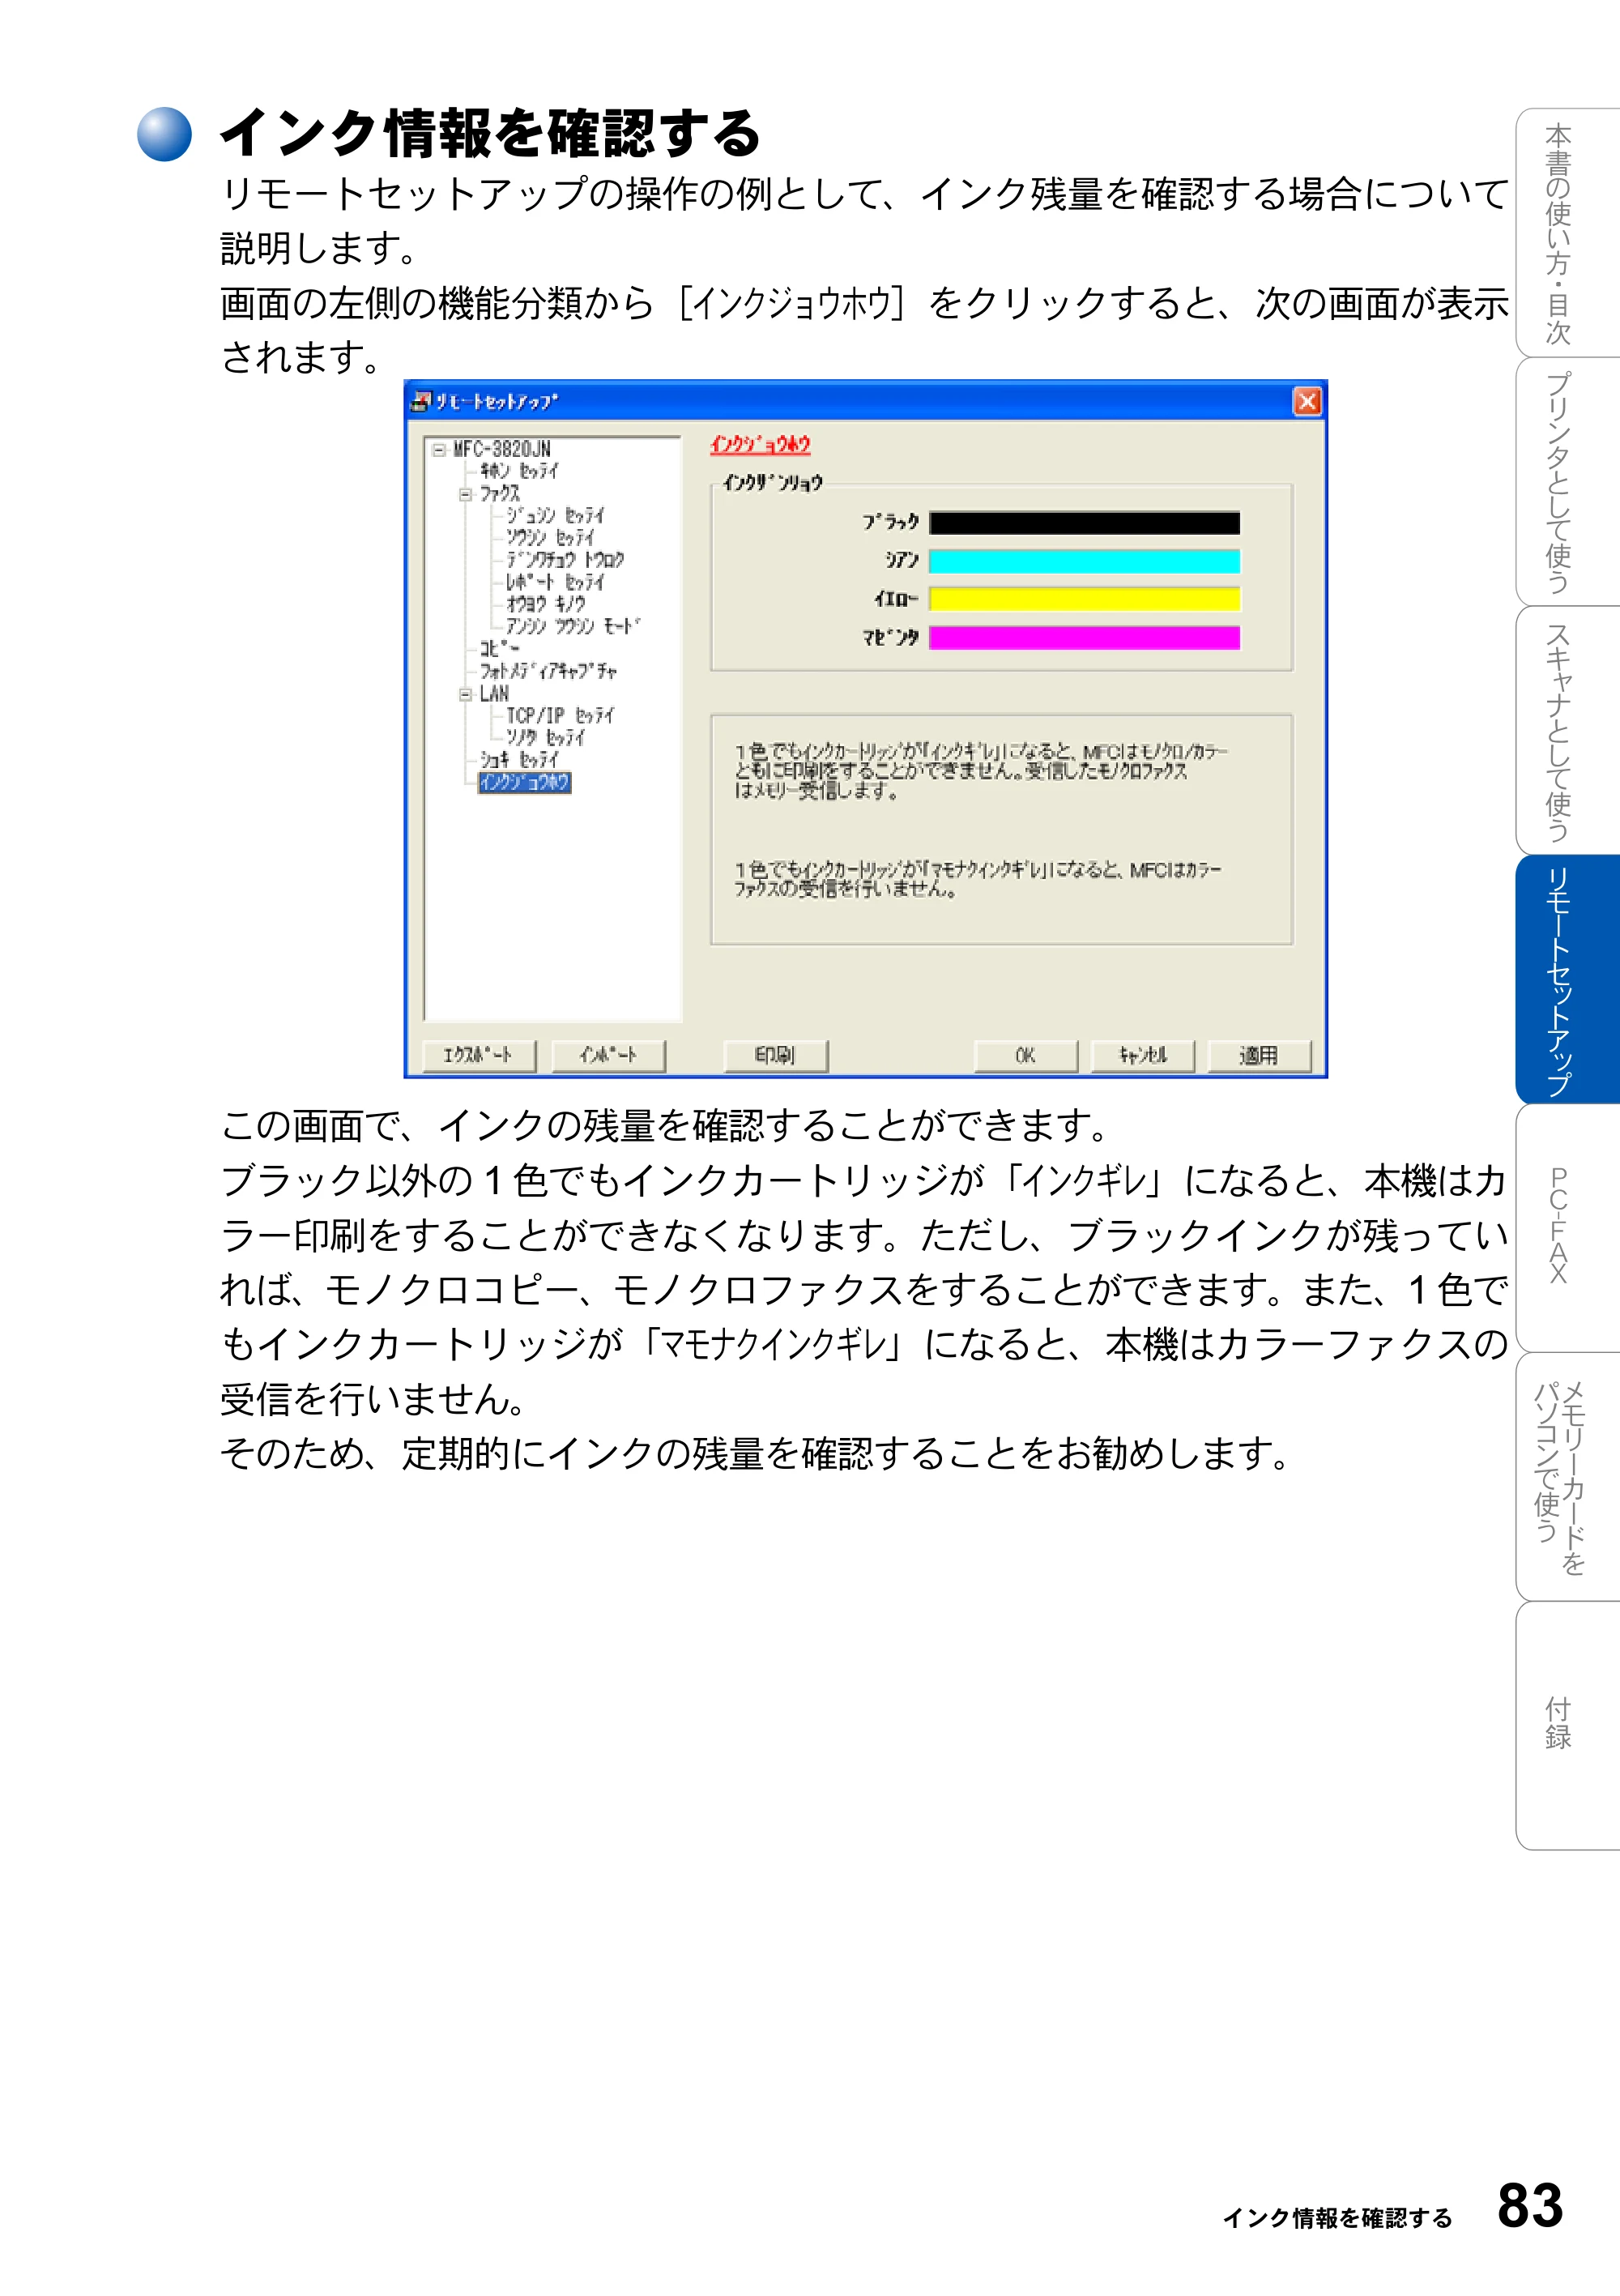1620x2296 pixels.
Task: Click the yellow ink level bar
Action: coord(1084,599)
